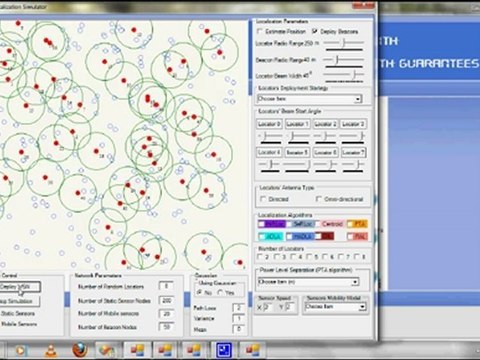Click the Locator 2 button
The image size is (480, 360).
click(325, 124)
